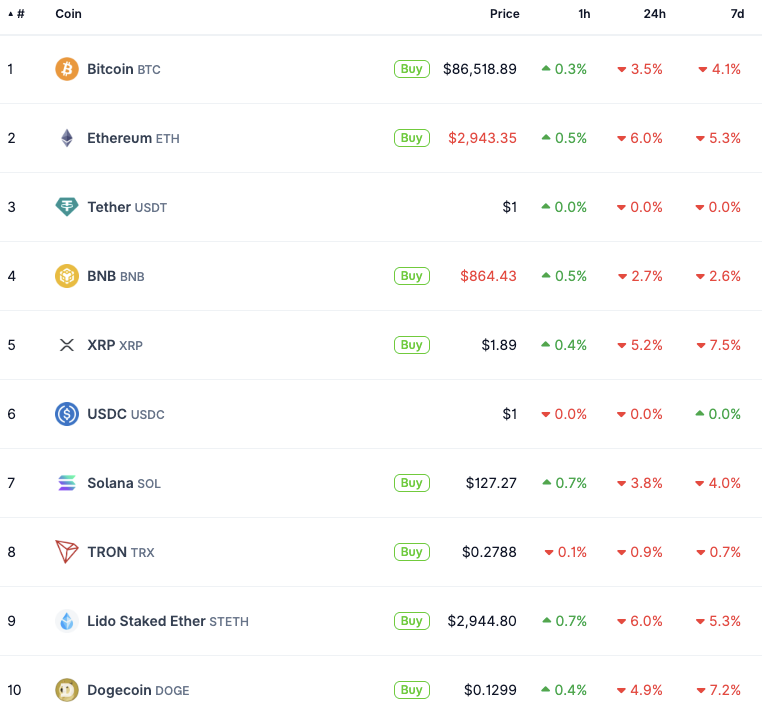Sort by the 7d change column header

point(737,14)
